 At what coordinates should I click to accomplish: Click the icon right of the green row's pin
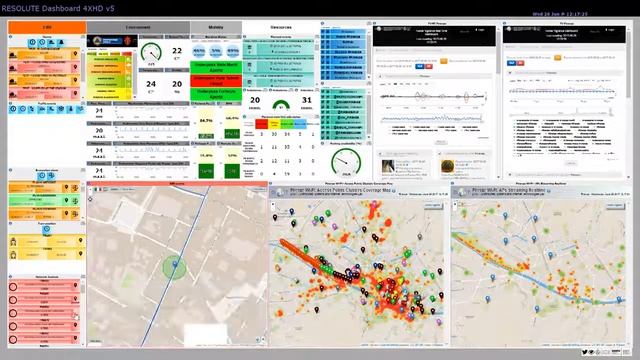[75, 200]
